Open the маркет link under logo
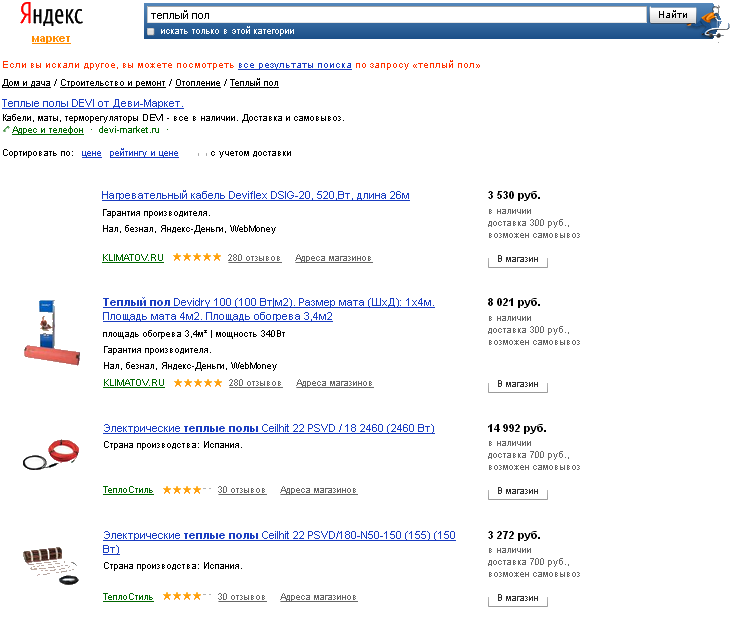The height and width of the screenshot is (631, 741). [51, 38]
